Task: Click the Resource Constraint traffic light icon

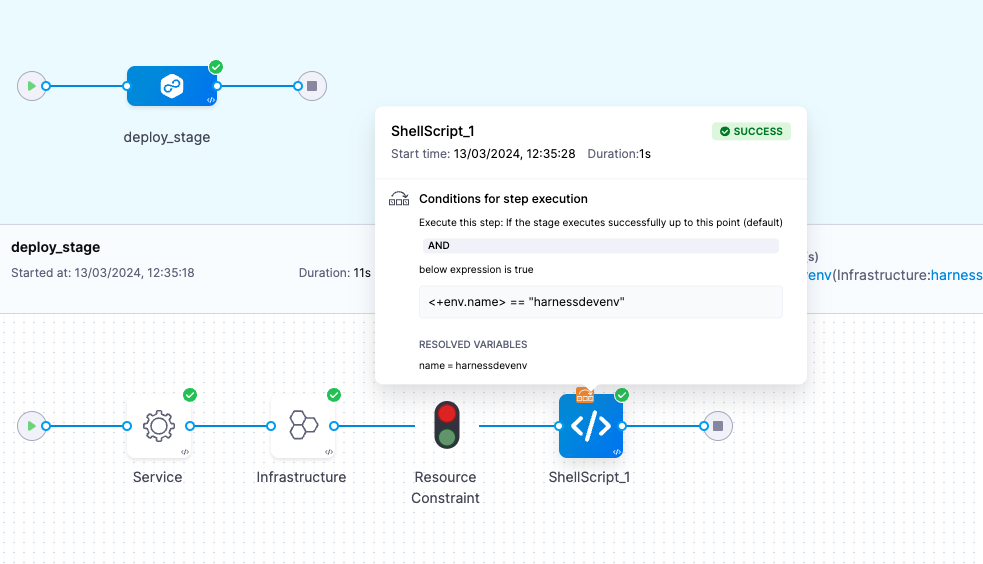Action: point(446,425)
